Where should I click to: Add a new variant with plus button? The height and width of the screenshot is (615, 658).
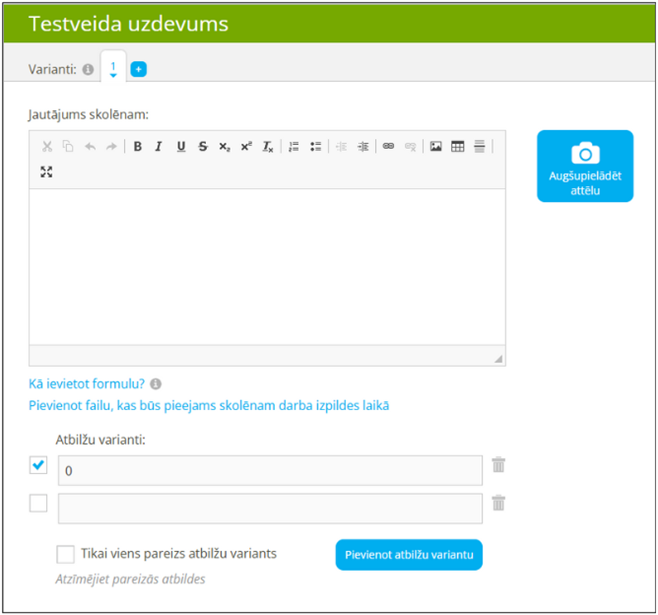point(138,69)
